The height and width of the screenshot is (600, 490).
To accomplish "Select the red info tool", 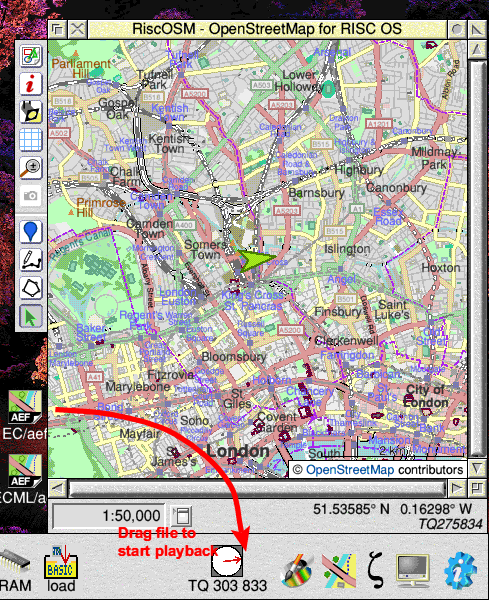I will [31, 84].
